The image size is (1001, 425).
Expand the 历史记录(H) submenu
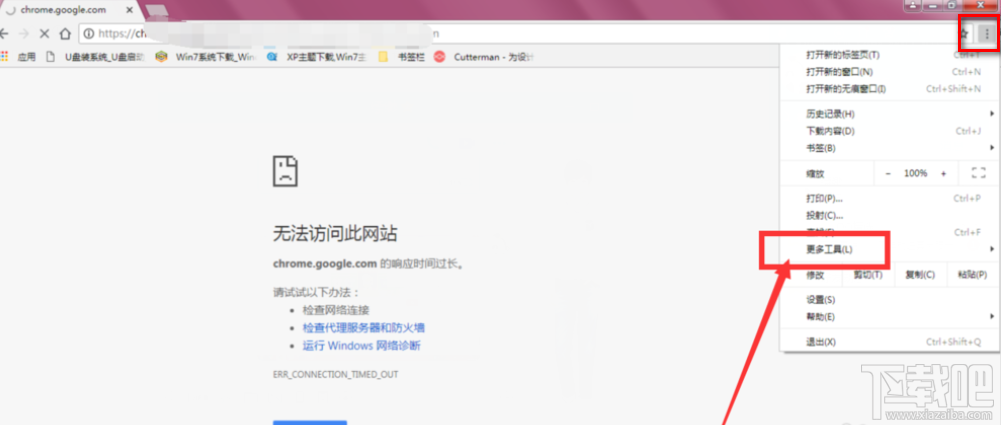click(x=889, y=114)
